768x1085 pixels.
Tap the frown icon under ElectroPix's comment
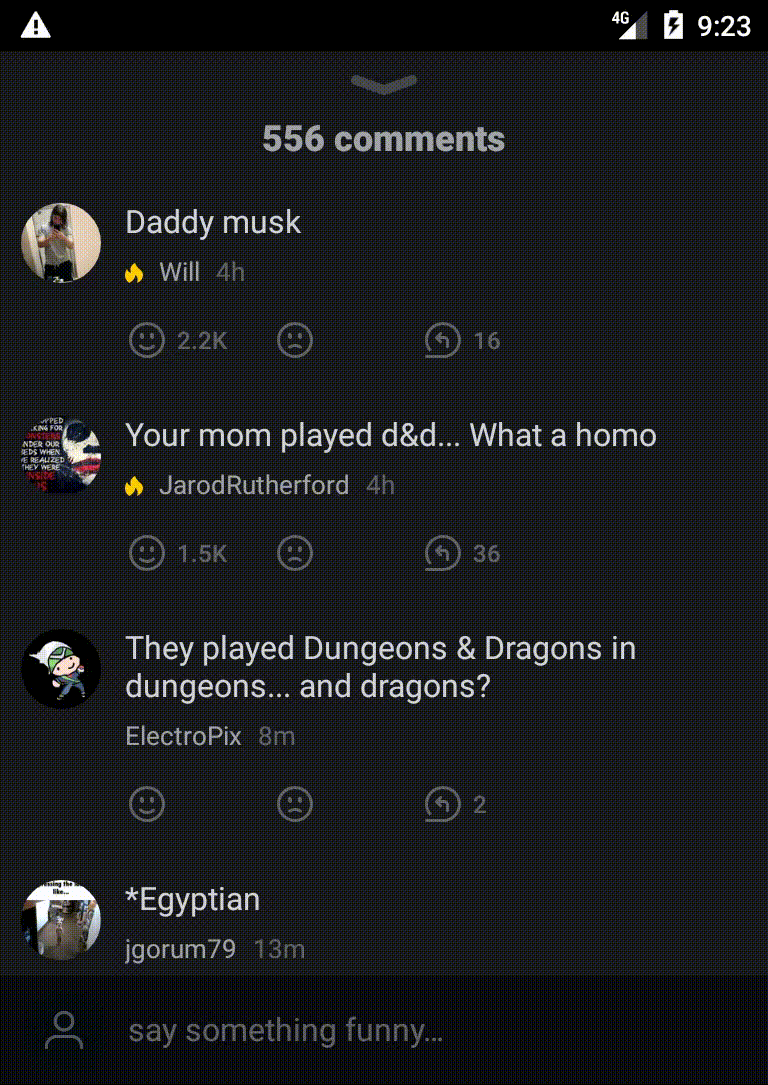click(x=295, y=804)
